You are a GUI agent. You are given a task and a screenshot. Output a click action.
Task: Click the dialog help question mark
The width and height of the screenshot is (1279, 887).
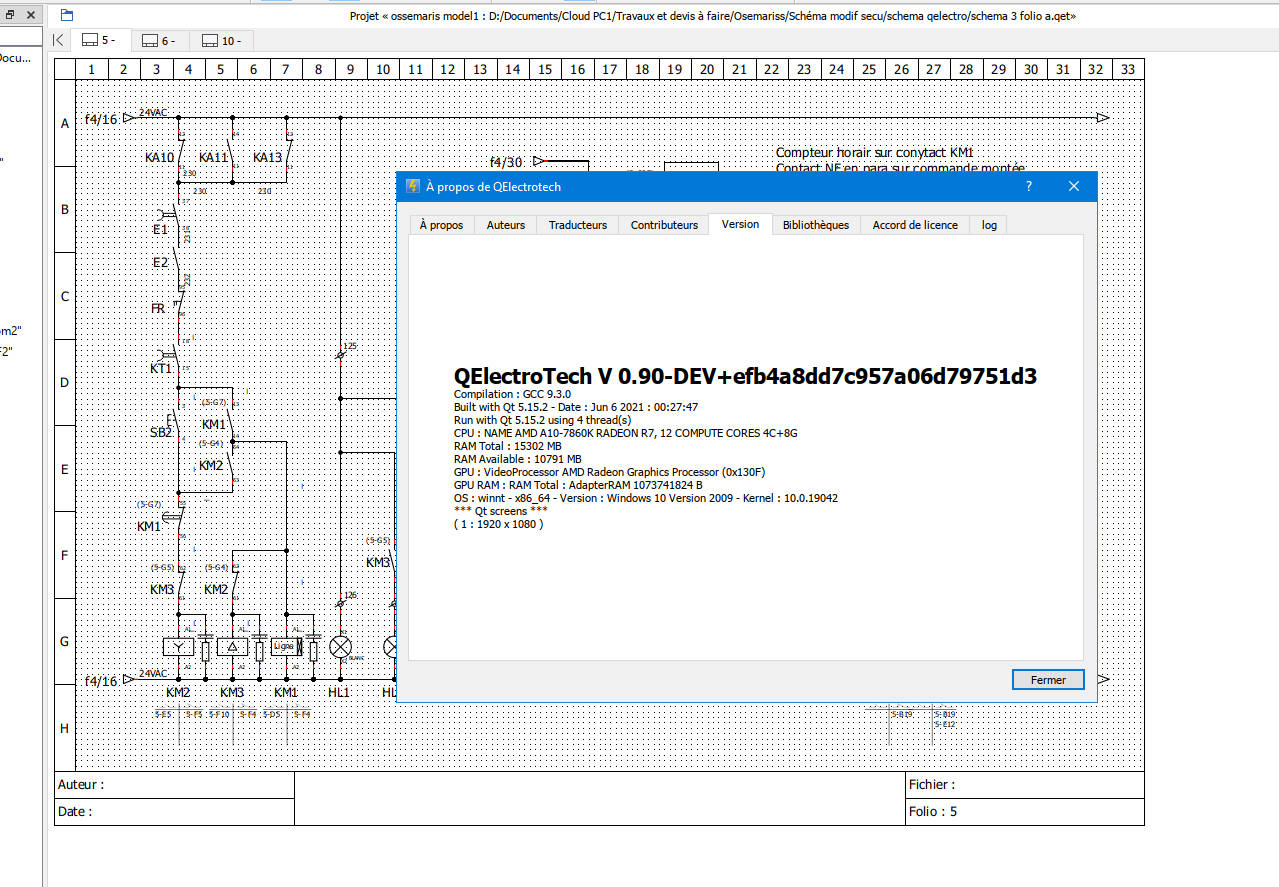pos(1028,186)
